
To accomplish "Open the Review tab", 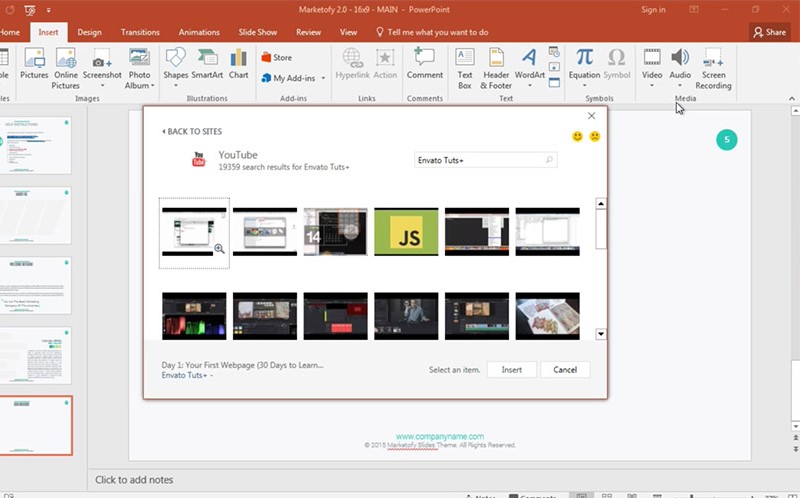I will point(309,32).
